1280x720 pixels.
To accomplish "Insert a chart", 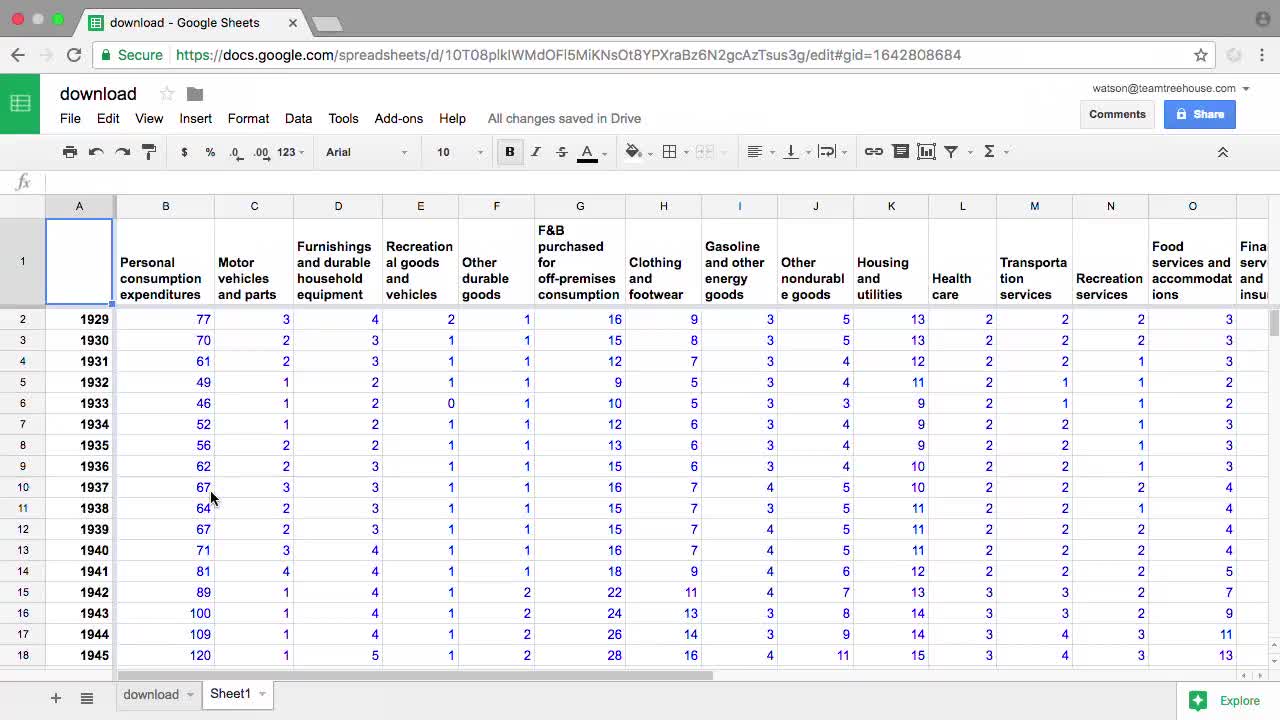I will pyautogui.click(x=924, y=151).
